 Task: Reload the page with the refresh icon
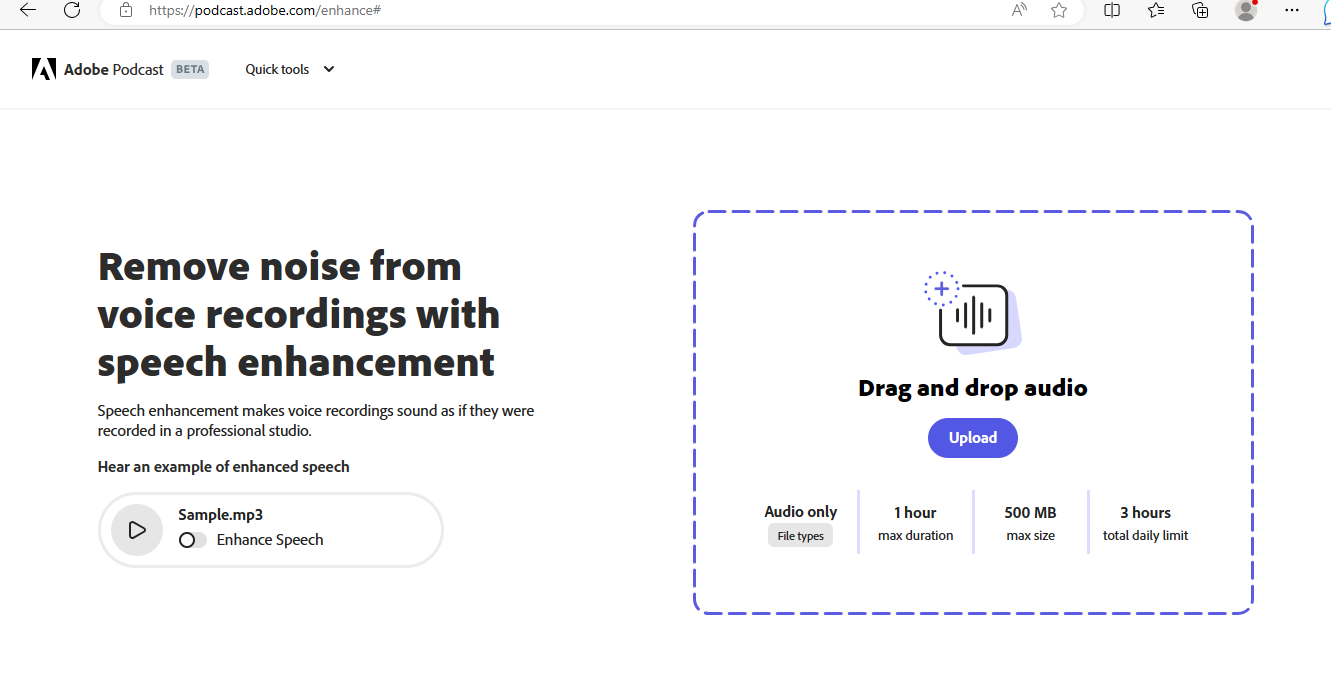pyautogui.click(x=72, y=10)
